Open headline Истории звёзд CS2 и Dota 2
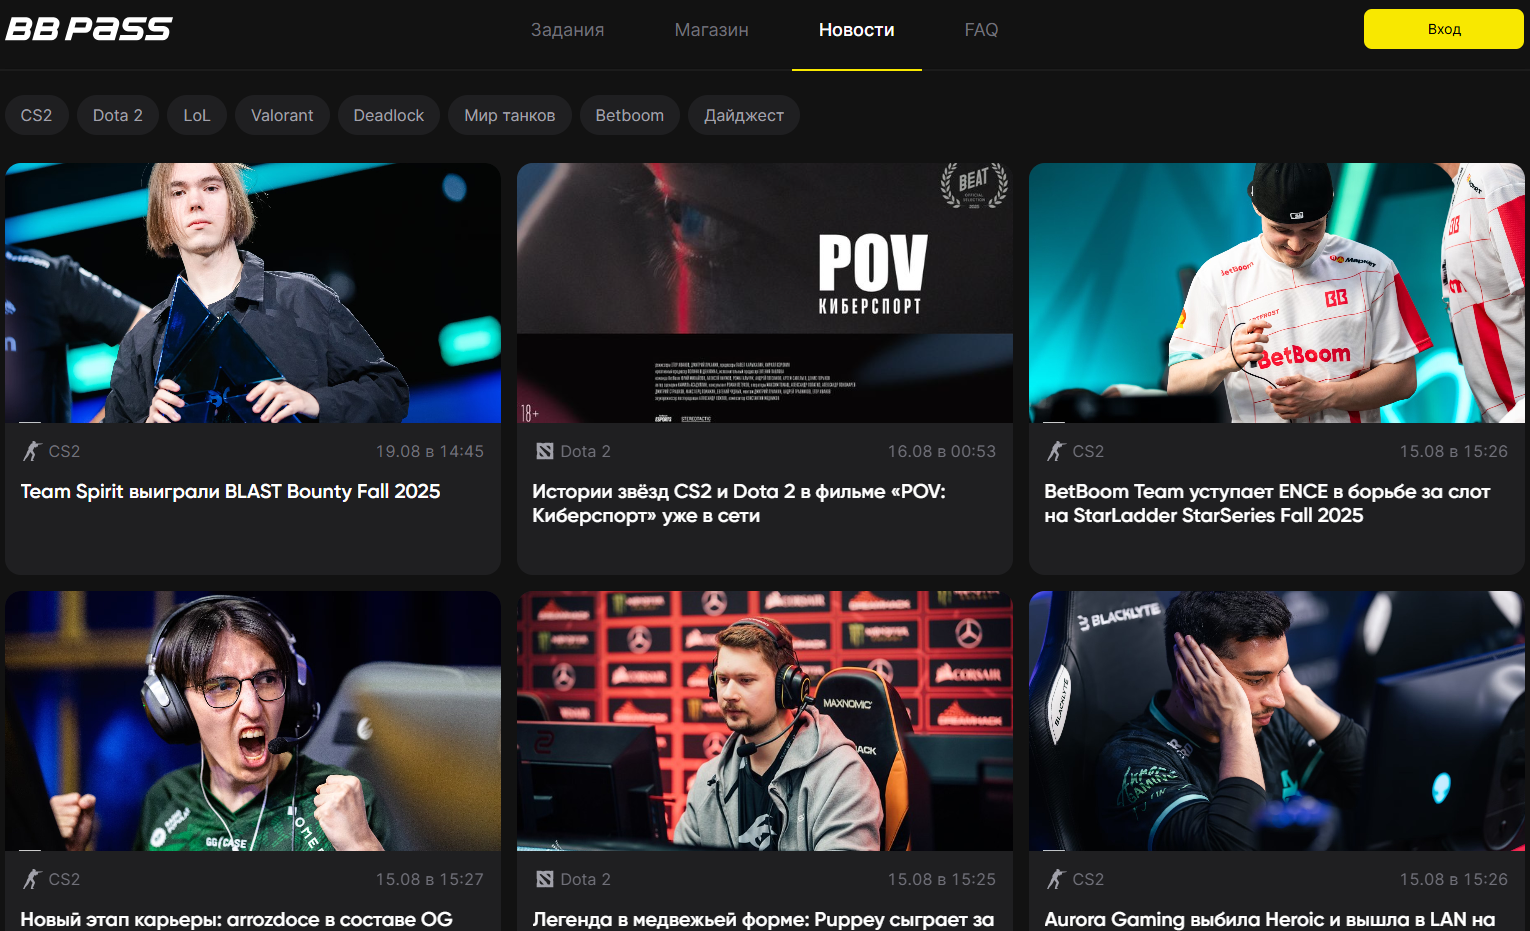This screenshot has width=1530, height=931. (739, 503)
